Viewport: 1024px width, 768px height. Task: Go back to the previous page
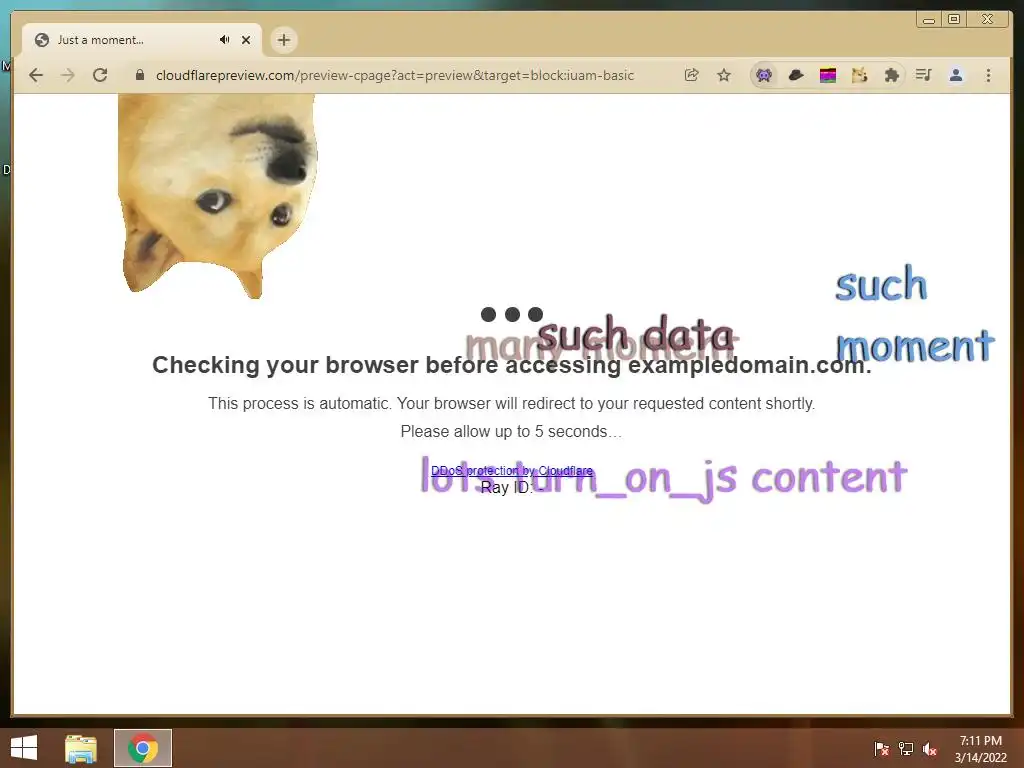[x=36, y=75]
